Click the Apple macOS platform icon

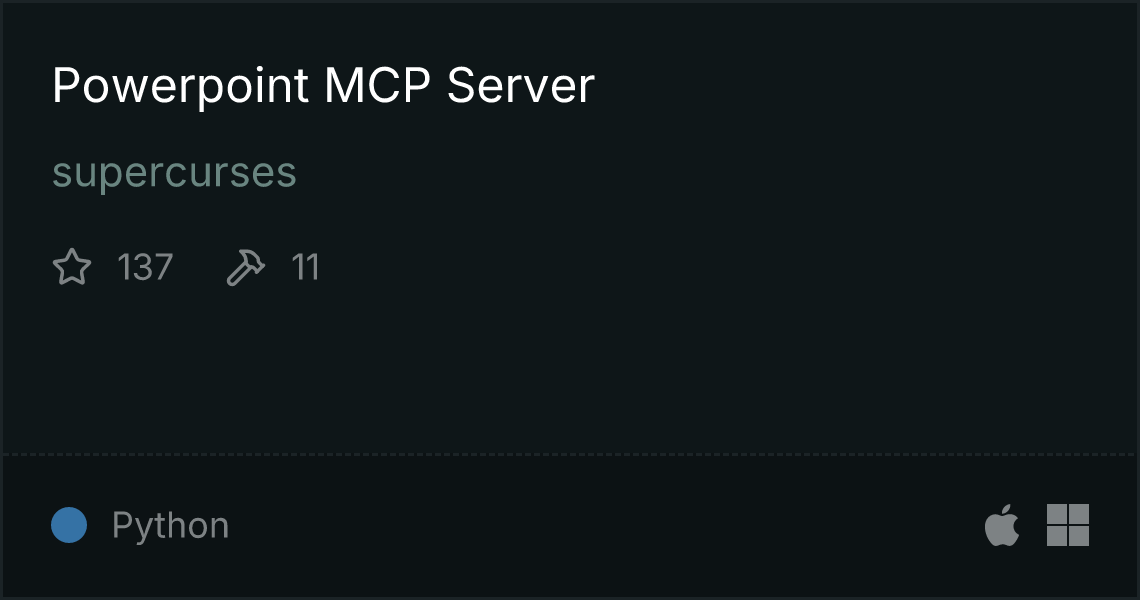[1002, 525]
